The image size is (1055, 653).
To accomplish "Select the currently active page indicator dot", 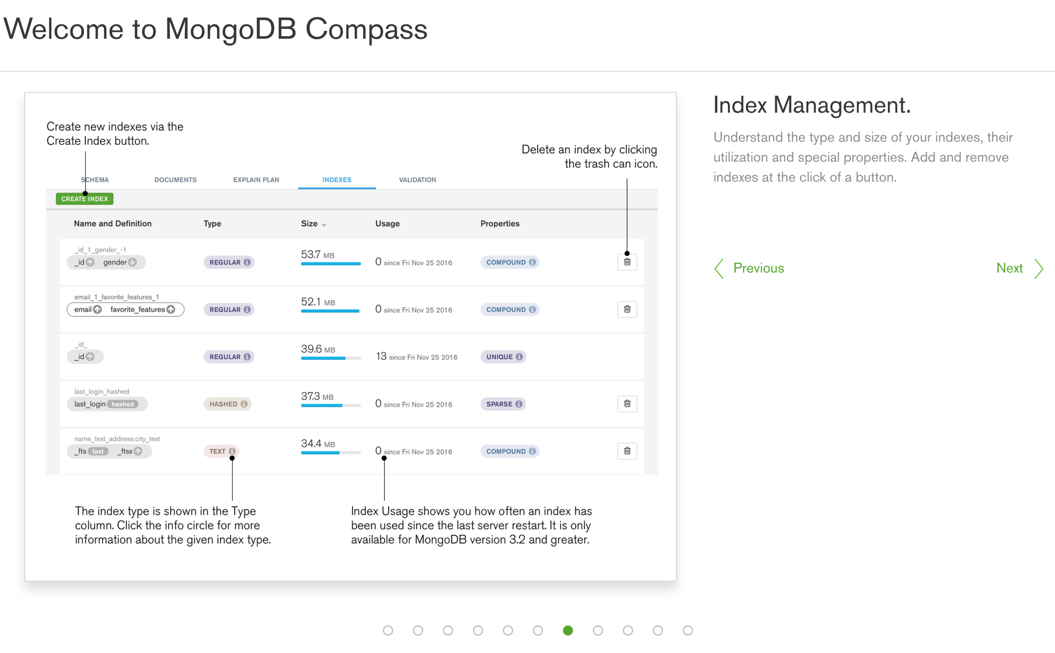I will pyautogui.click(x=567, y=630).
